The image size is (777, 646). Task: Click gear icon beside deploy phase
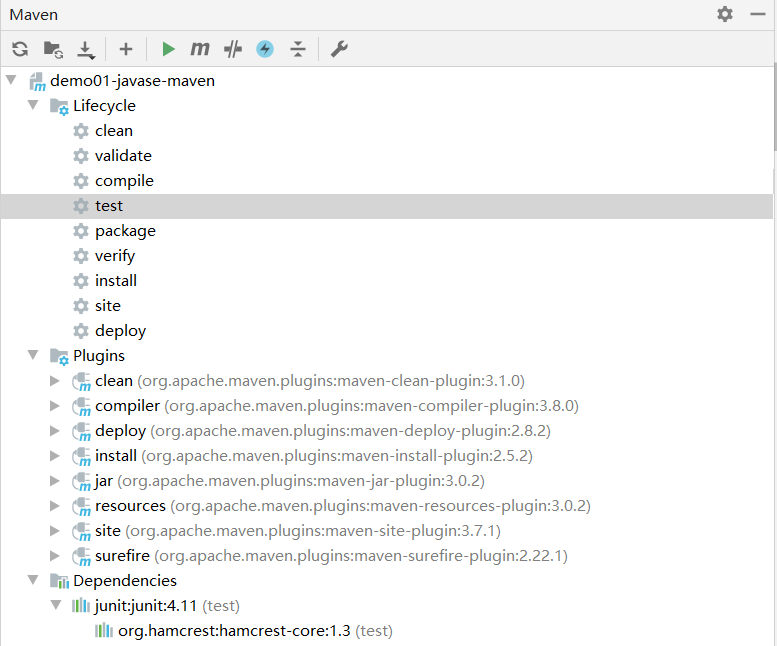click(81, 330)
